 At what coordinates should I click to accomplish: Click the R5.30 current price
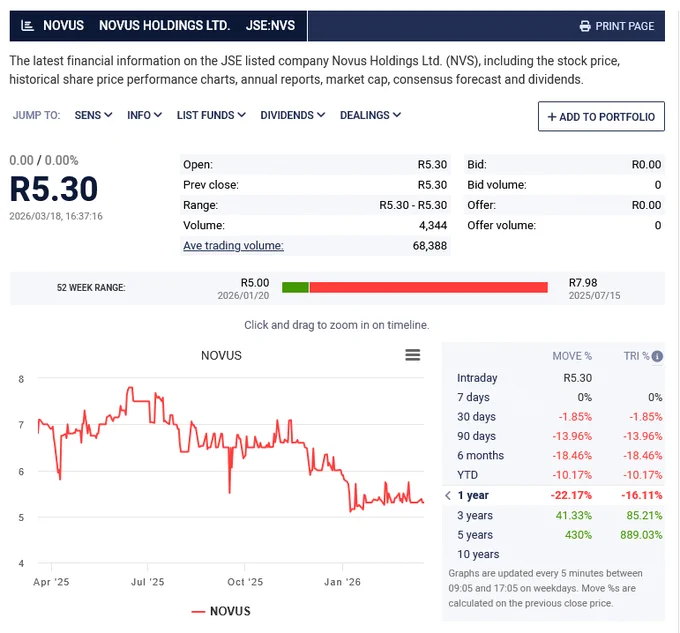coord(54,189)
